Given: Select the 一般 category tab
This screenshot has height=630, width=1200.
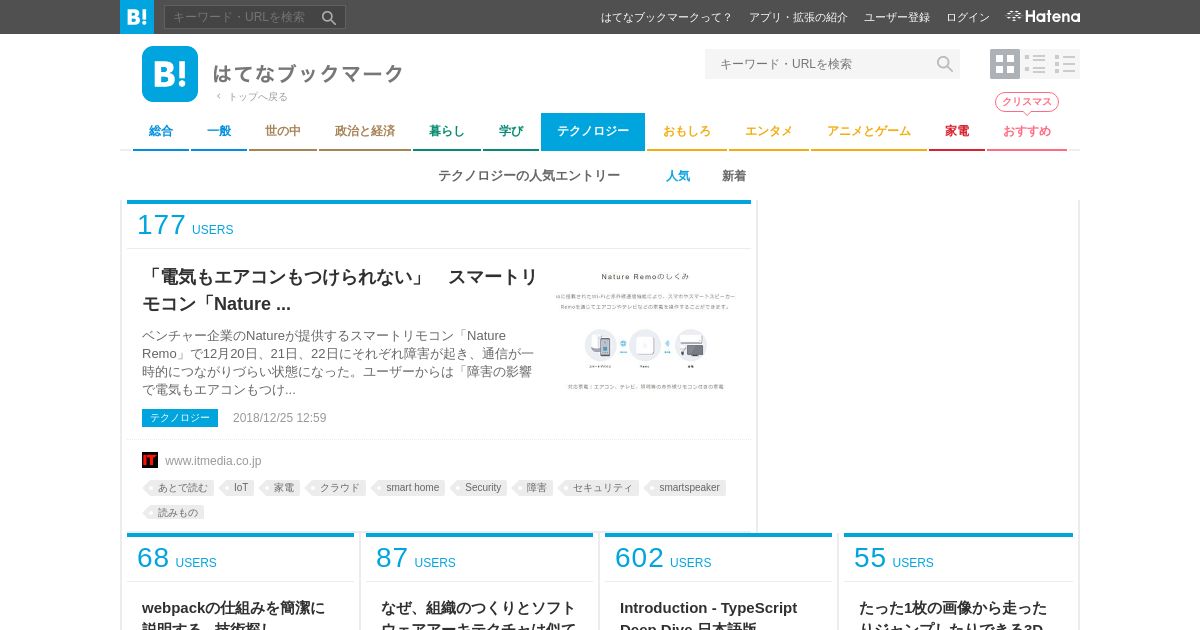Looking at the screenshot, I should click(219, 131).
